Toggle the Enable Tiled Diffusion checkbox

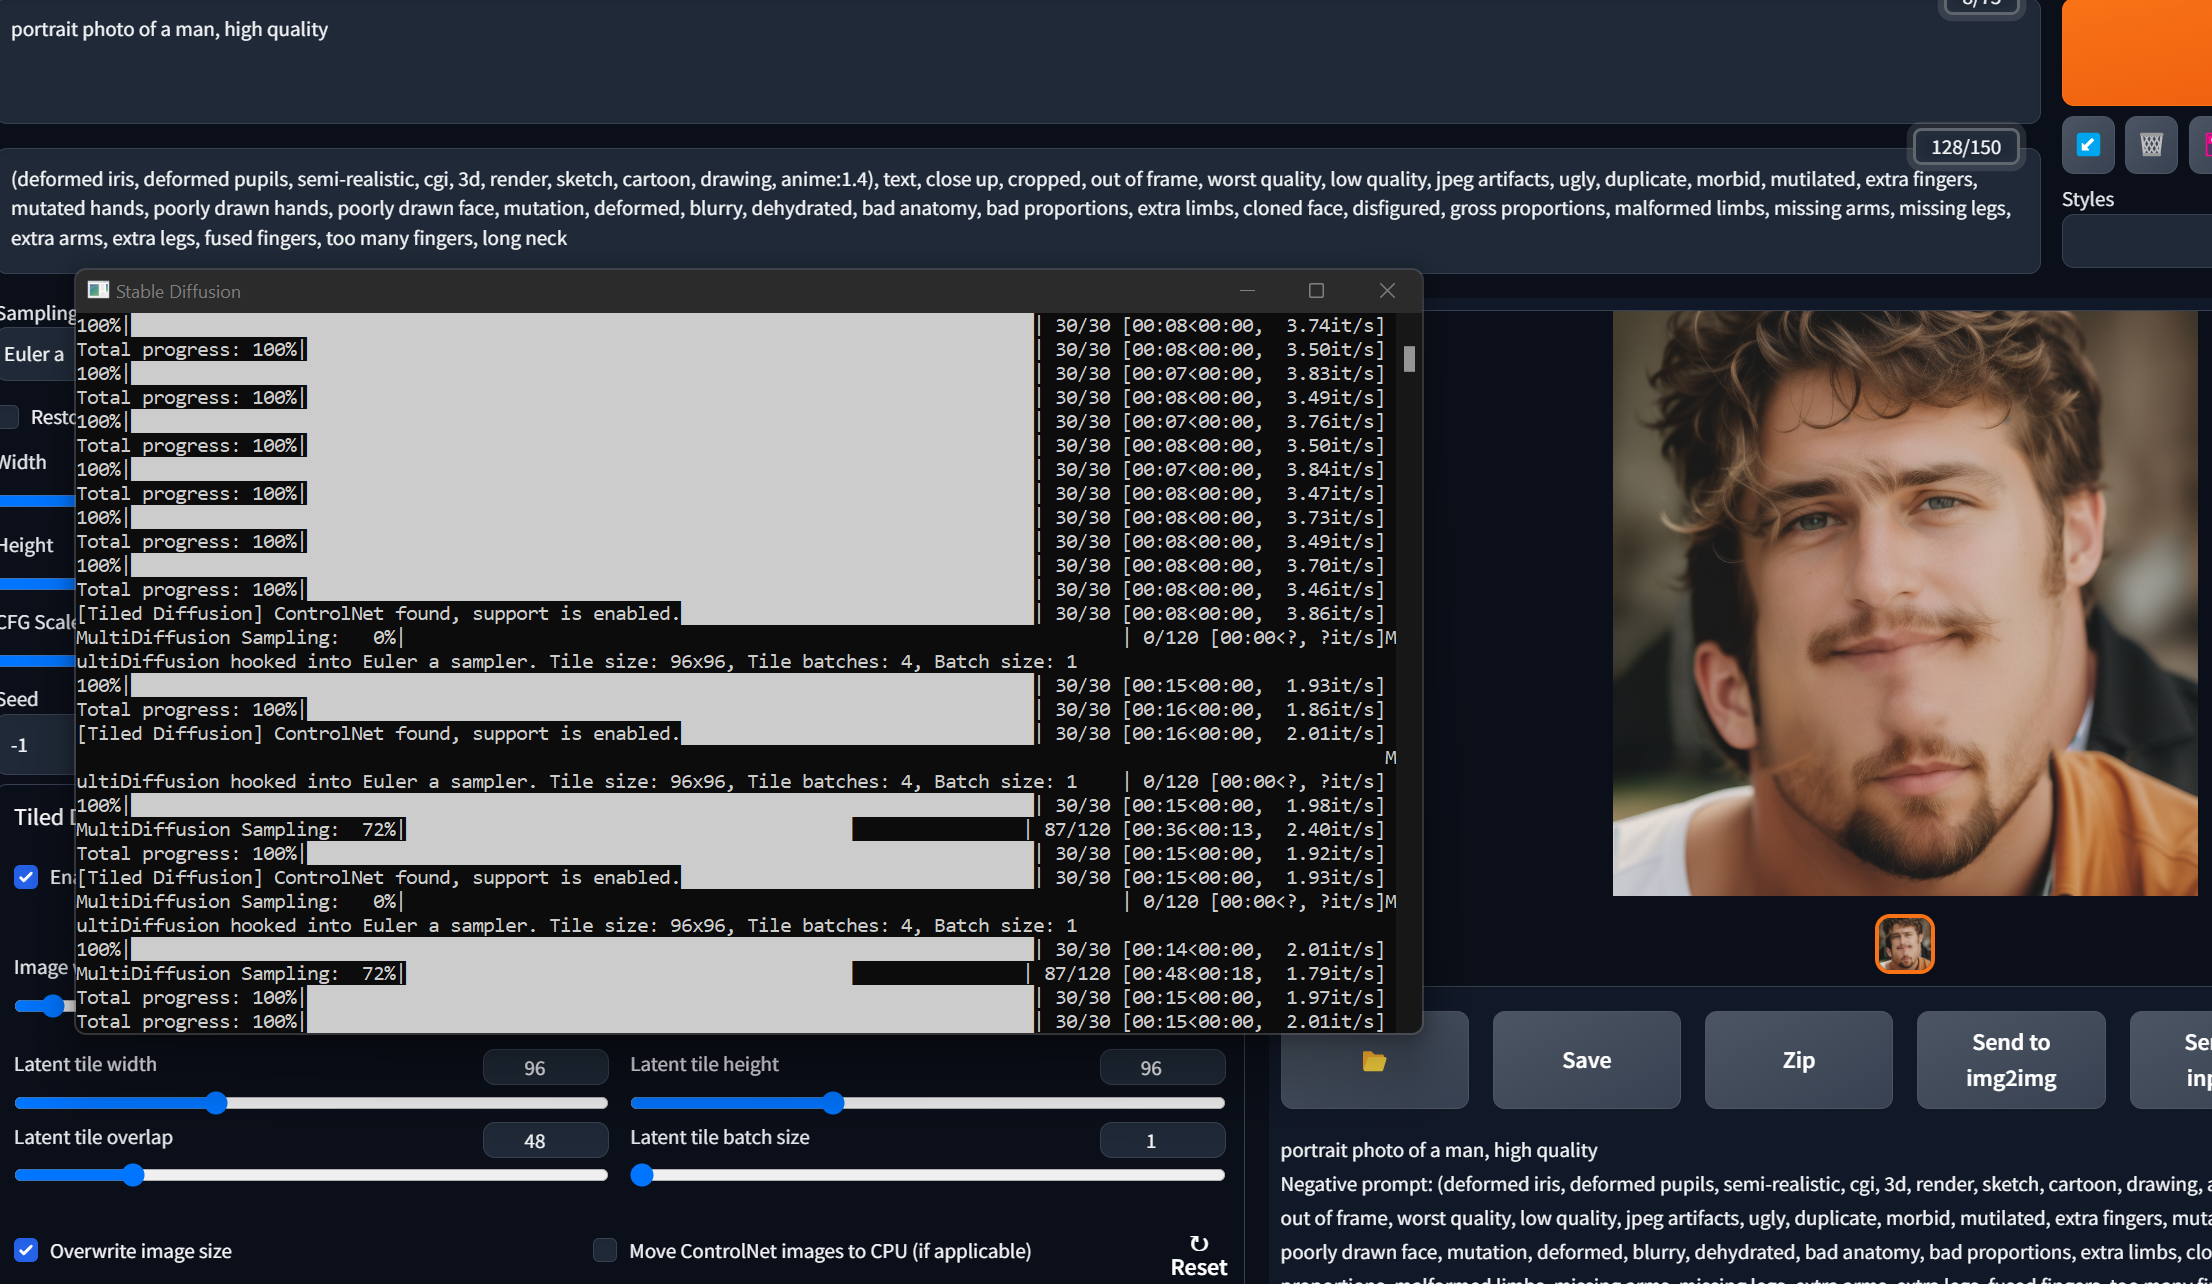click(x=26, y=877)
